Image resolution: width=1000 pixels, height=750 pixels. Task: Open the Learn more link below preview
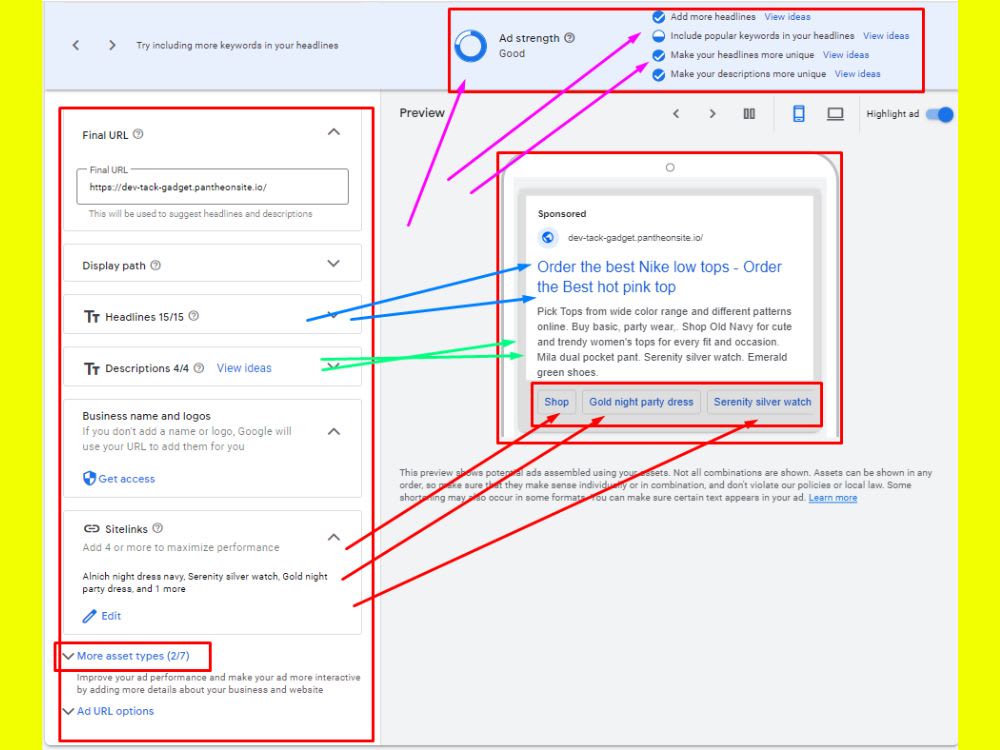833,497
